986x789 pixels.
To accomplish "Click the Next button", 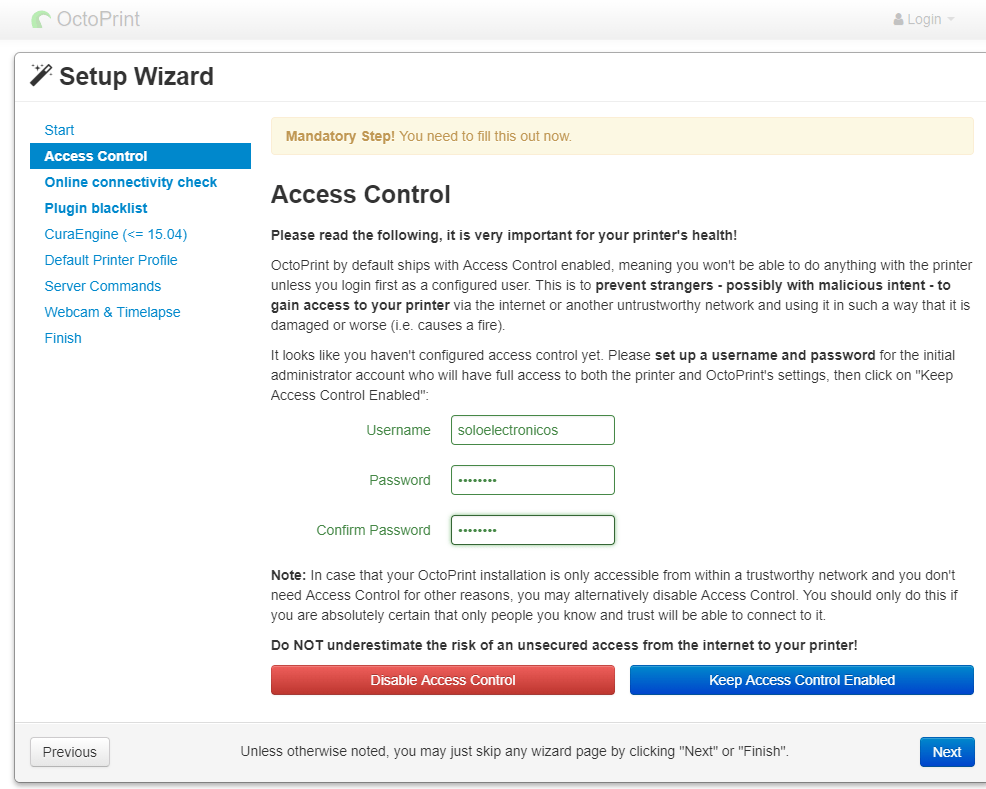I will click(946, 751).
